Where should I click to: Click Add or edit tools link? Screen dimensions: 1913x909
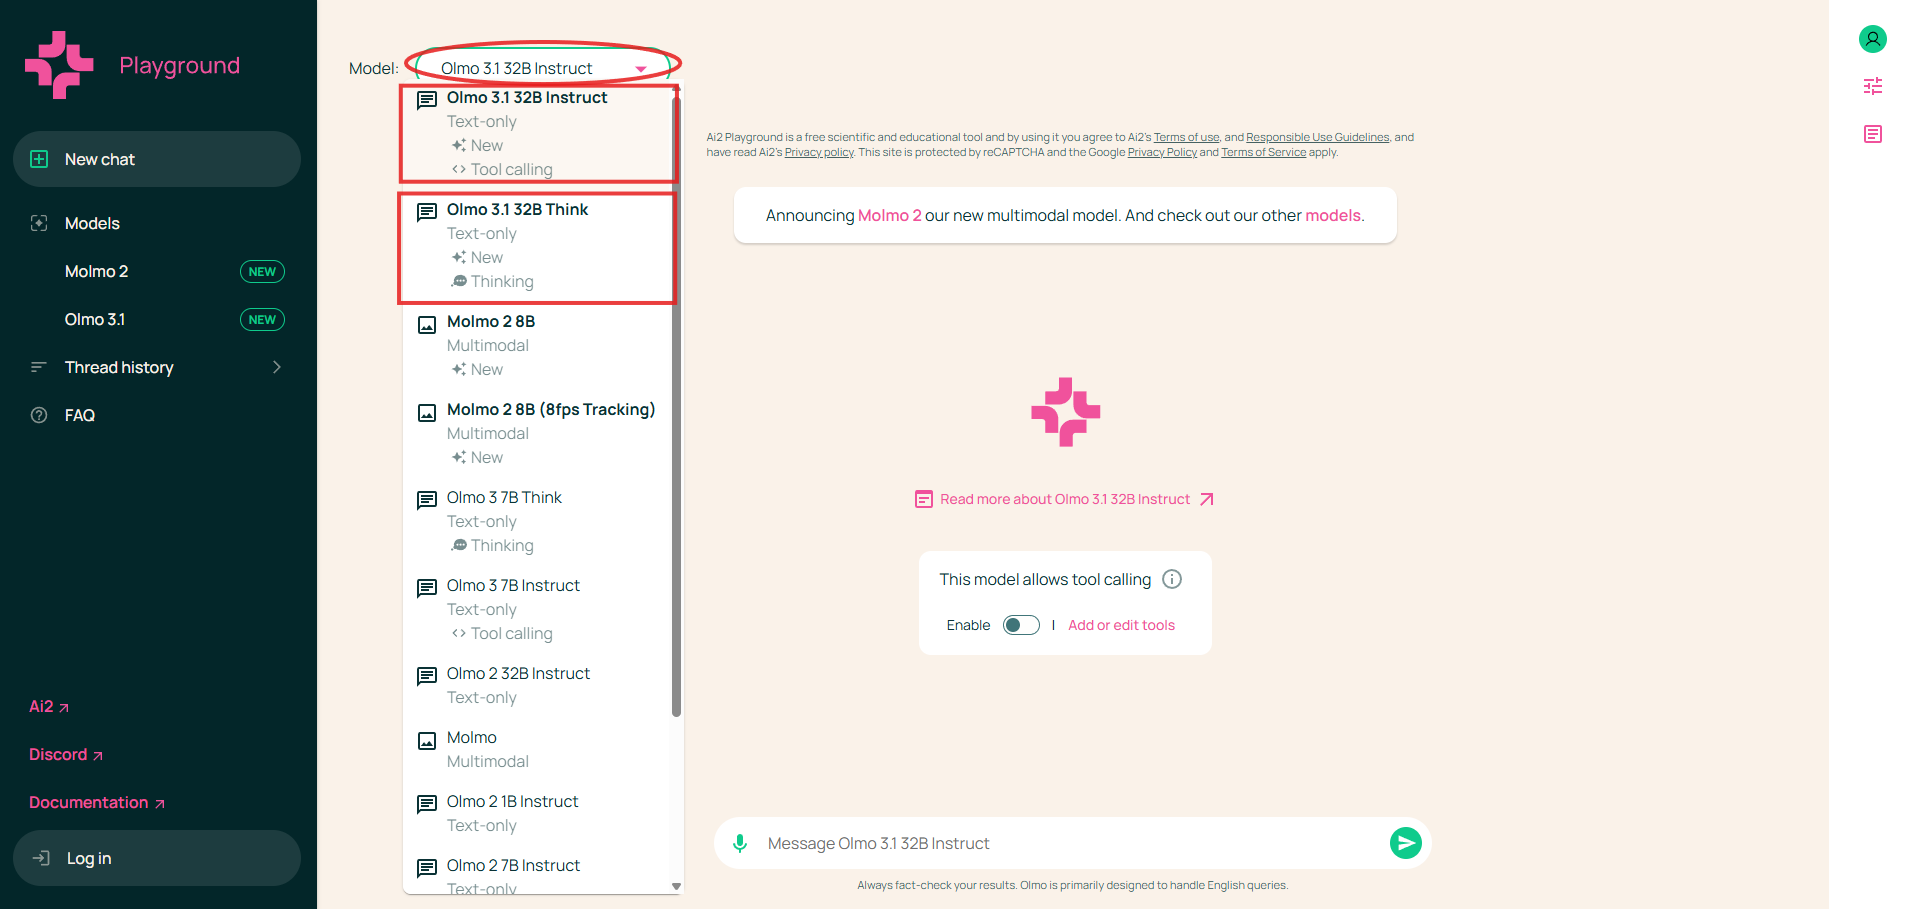click(1121, 625)
